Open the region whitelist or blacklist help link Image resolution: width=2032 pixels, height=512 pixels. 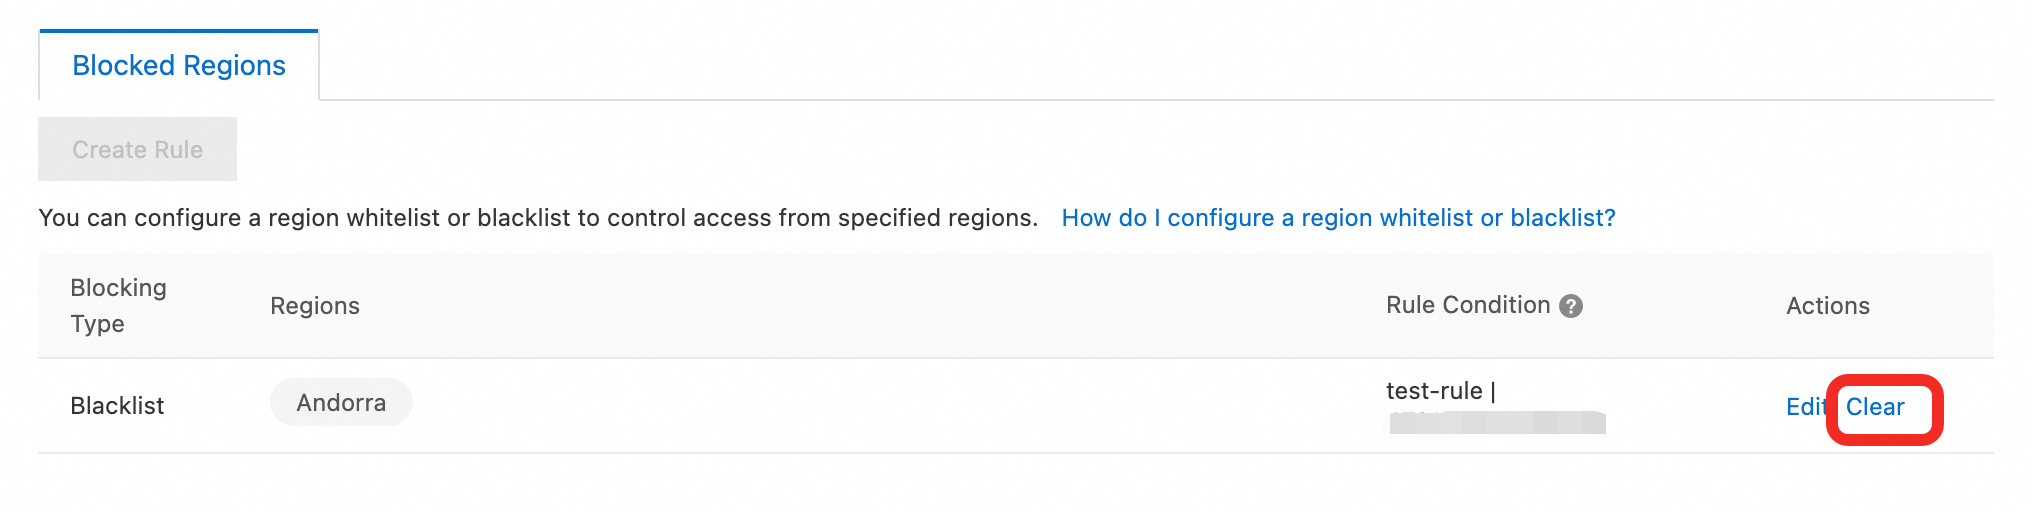[x=1338, y=218]
